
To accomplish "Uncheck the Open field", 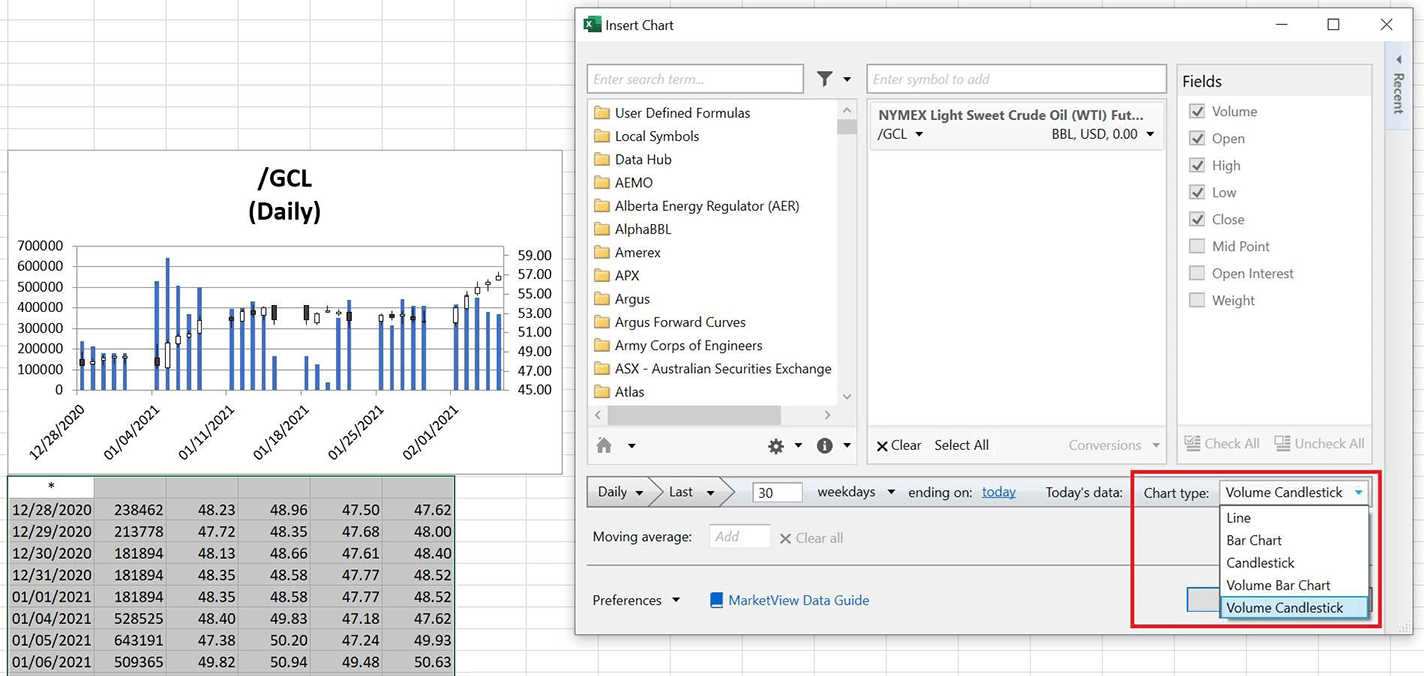I will (1197, 138).
